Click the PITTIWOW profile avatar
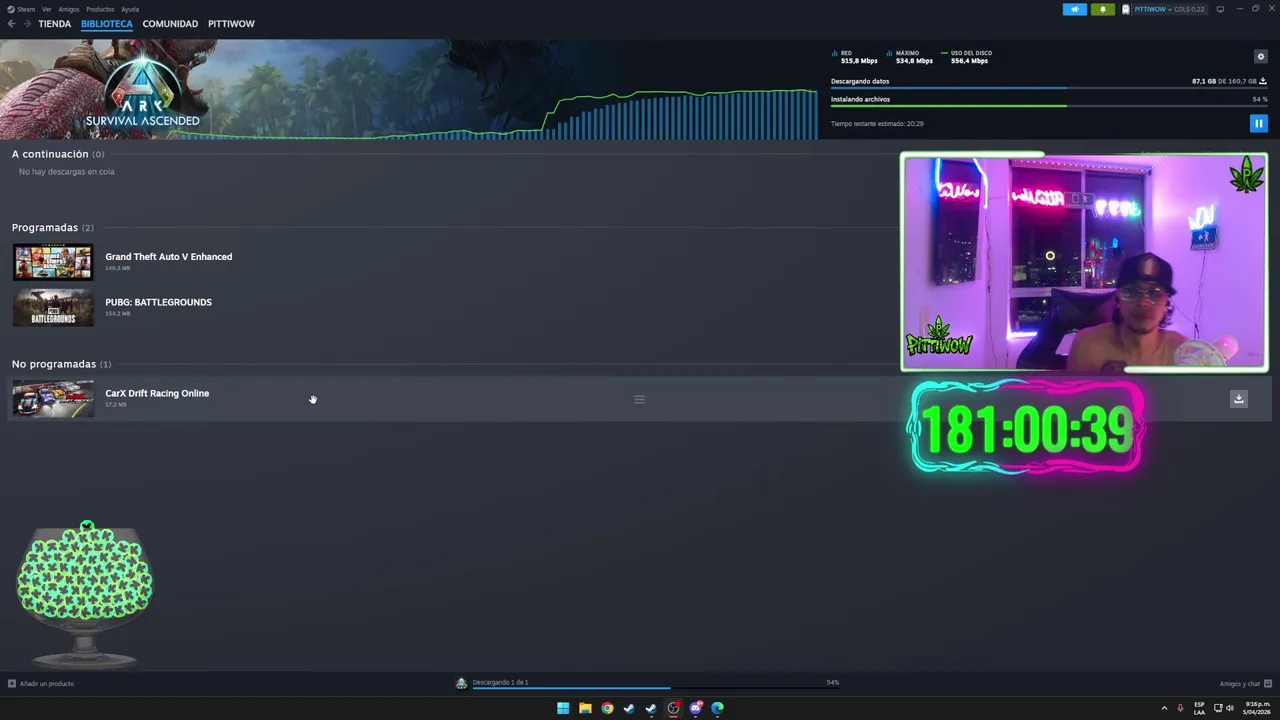Screen dimensions: 1280x720 (1126, 9)
